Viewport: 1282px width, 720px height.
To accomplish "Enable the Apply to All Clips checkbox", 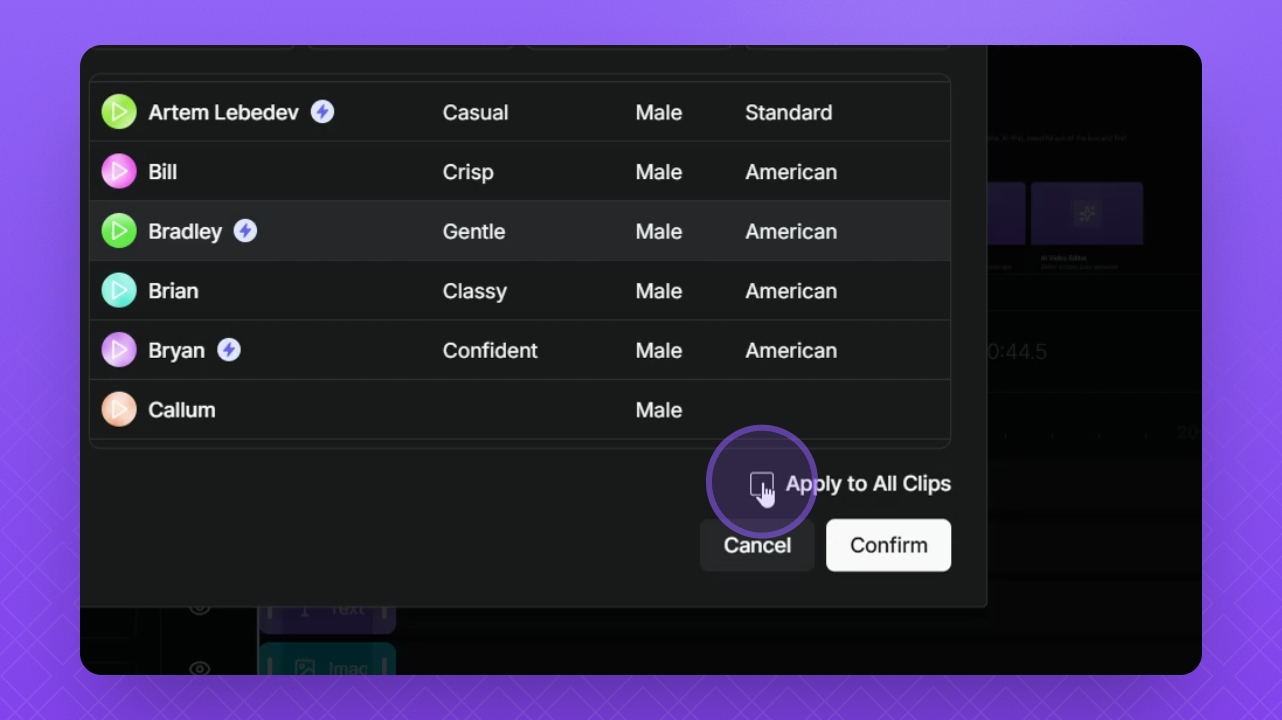I will pos(762,484).
